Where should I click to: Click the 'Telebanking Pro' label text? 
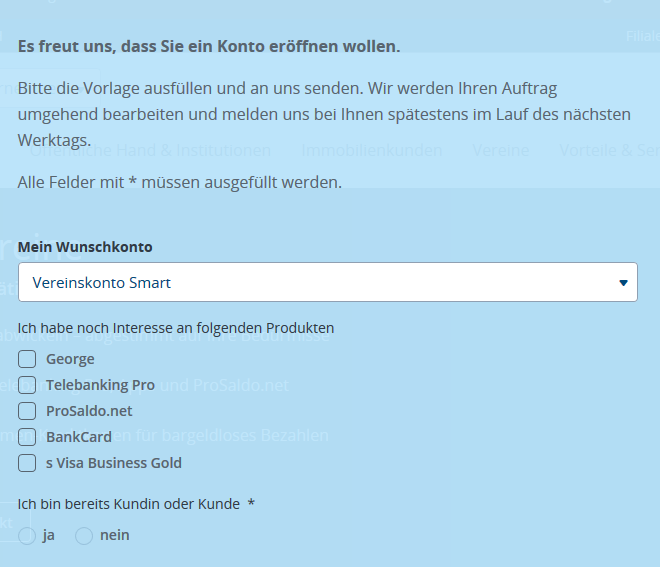[100, 385]
